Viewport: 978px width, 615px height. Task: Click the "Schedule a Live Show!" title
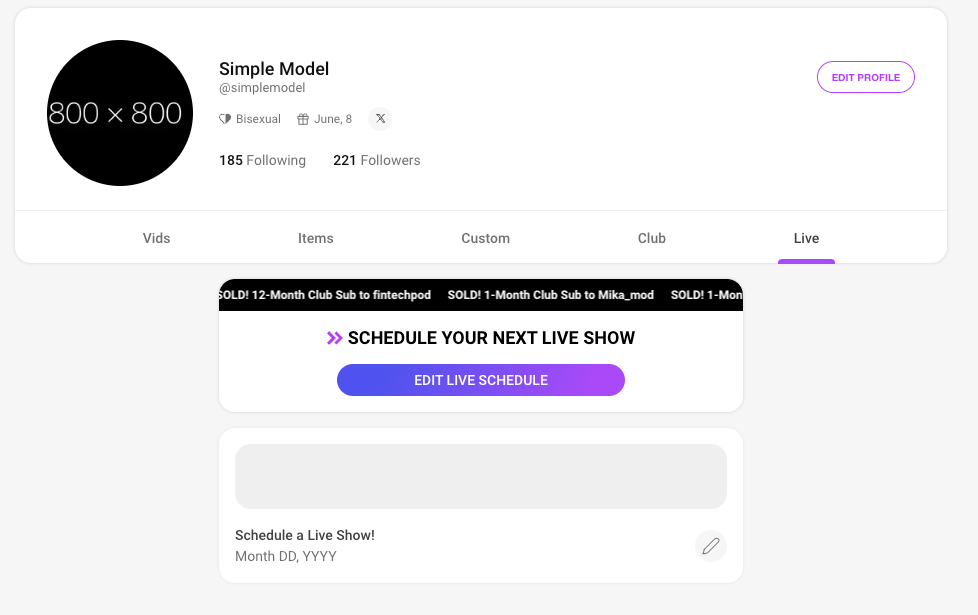[x=305, y=535]
